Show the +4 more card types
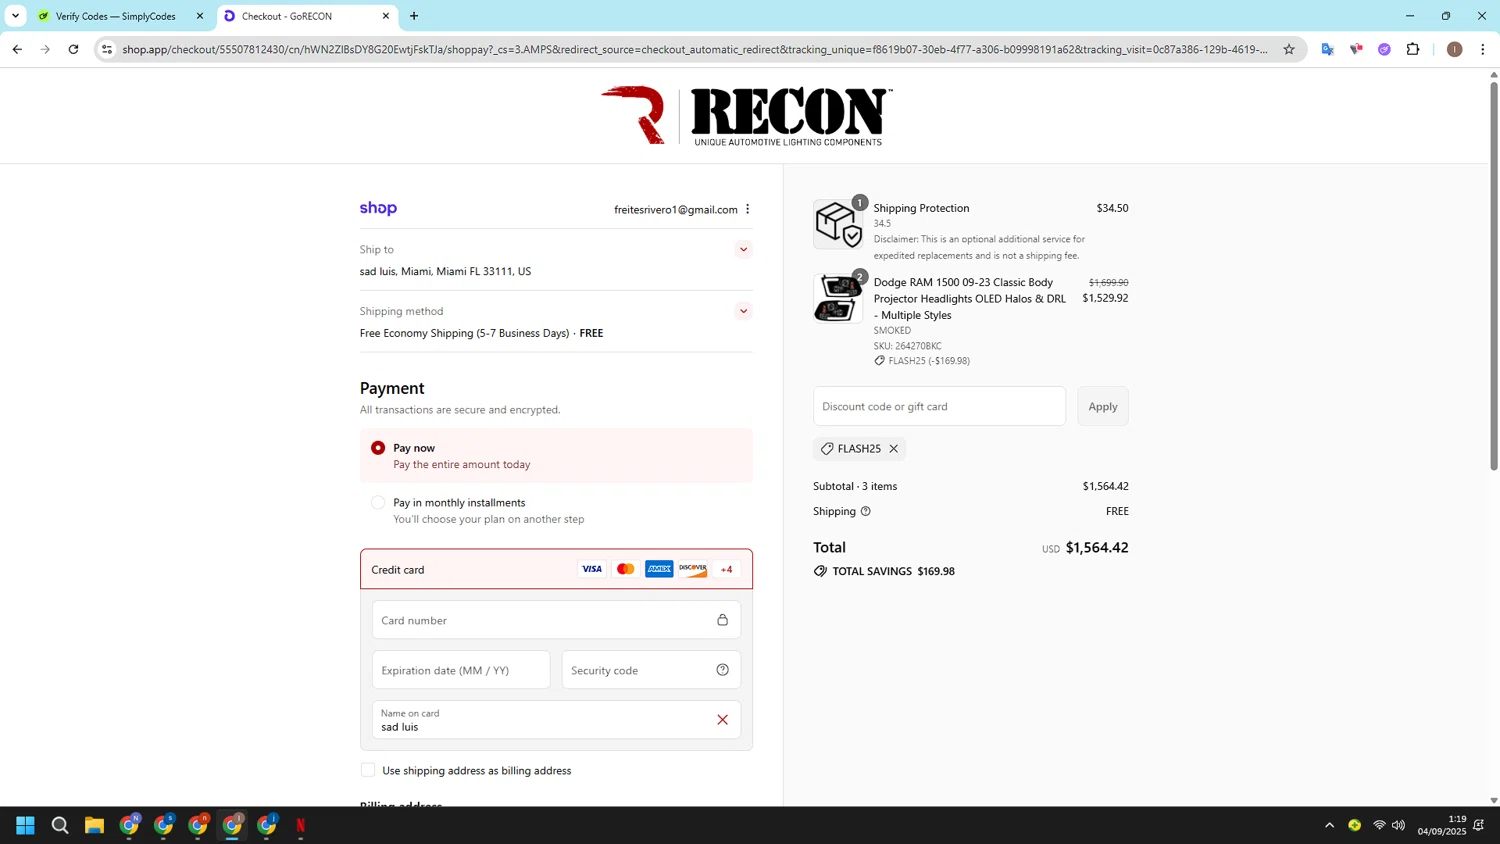The height and width of the screenshot is (844, 1500). [727, 569]
